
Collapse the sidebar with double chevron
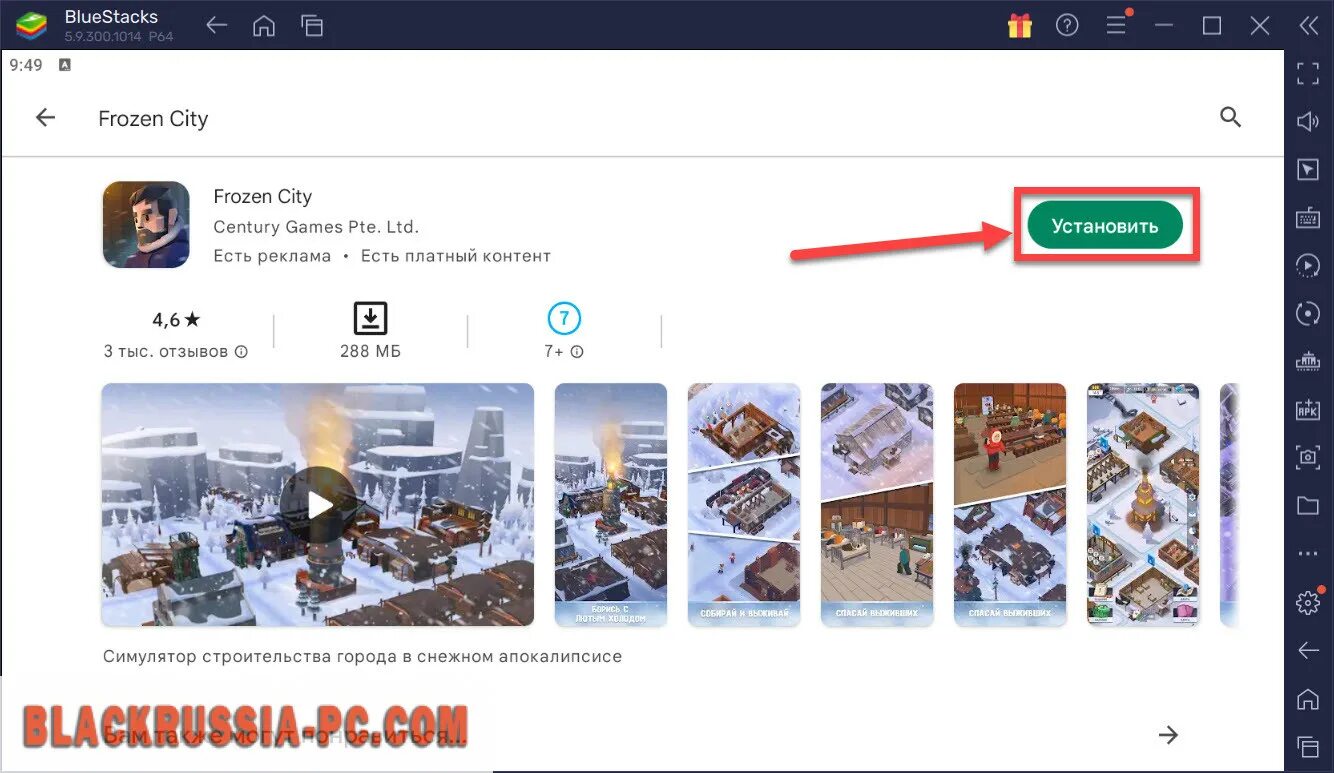pos(1309,26)
